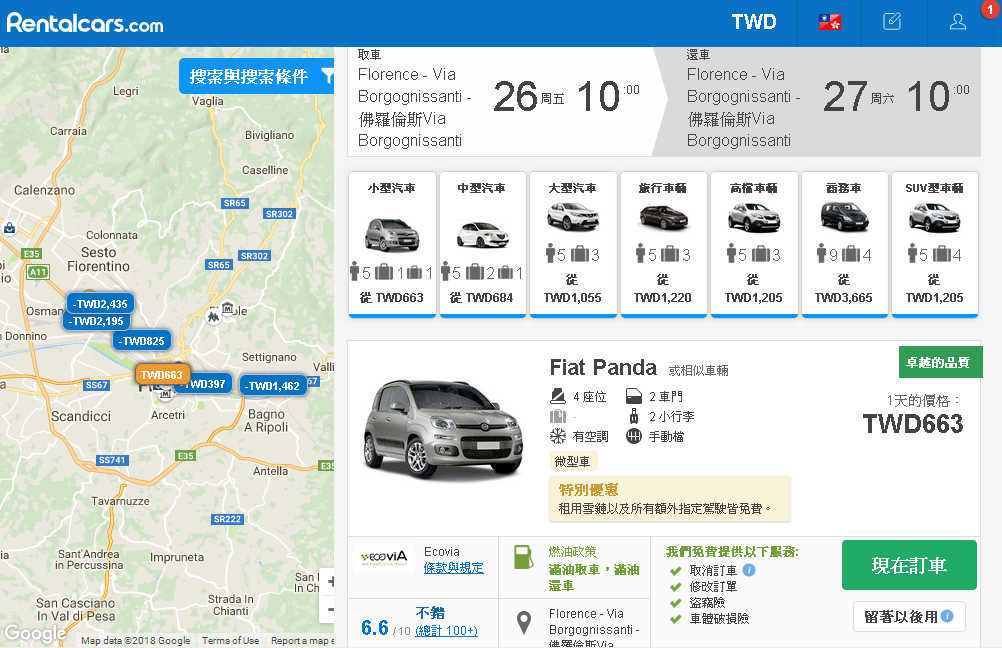
Task: Click the Ecovia supplier logo
Action: [x=384, y=557]
